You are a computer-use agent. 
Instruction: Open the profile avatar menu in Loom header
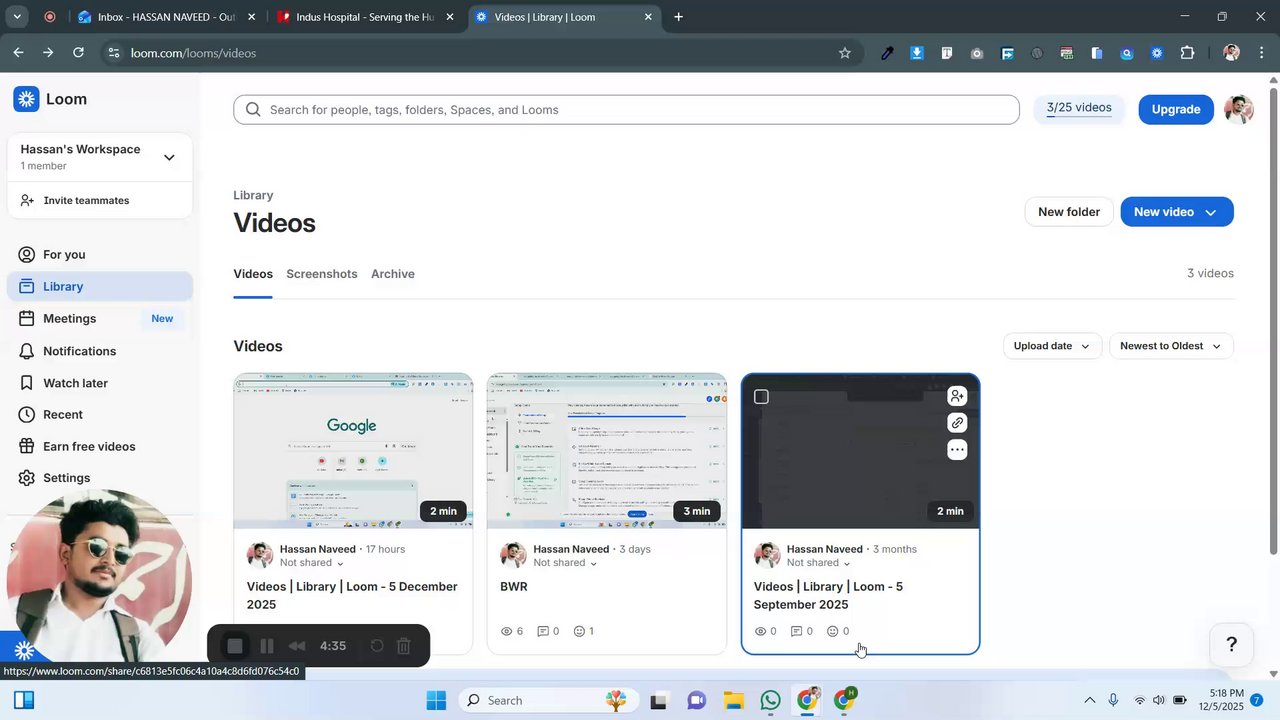[x=1239, y=109]
